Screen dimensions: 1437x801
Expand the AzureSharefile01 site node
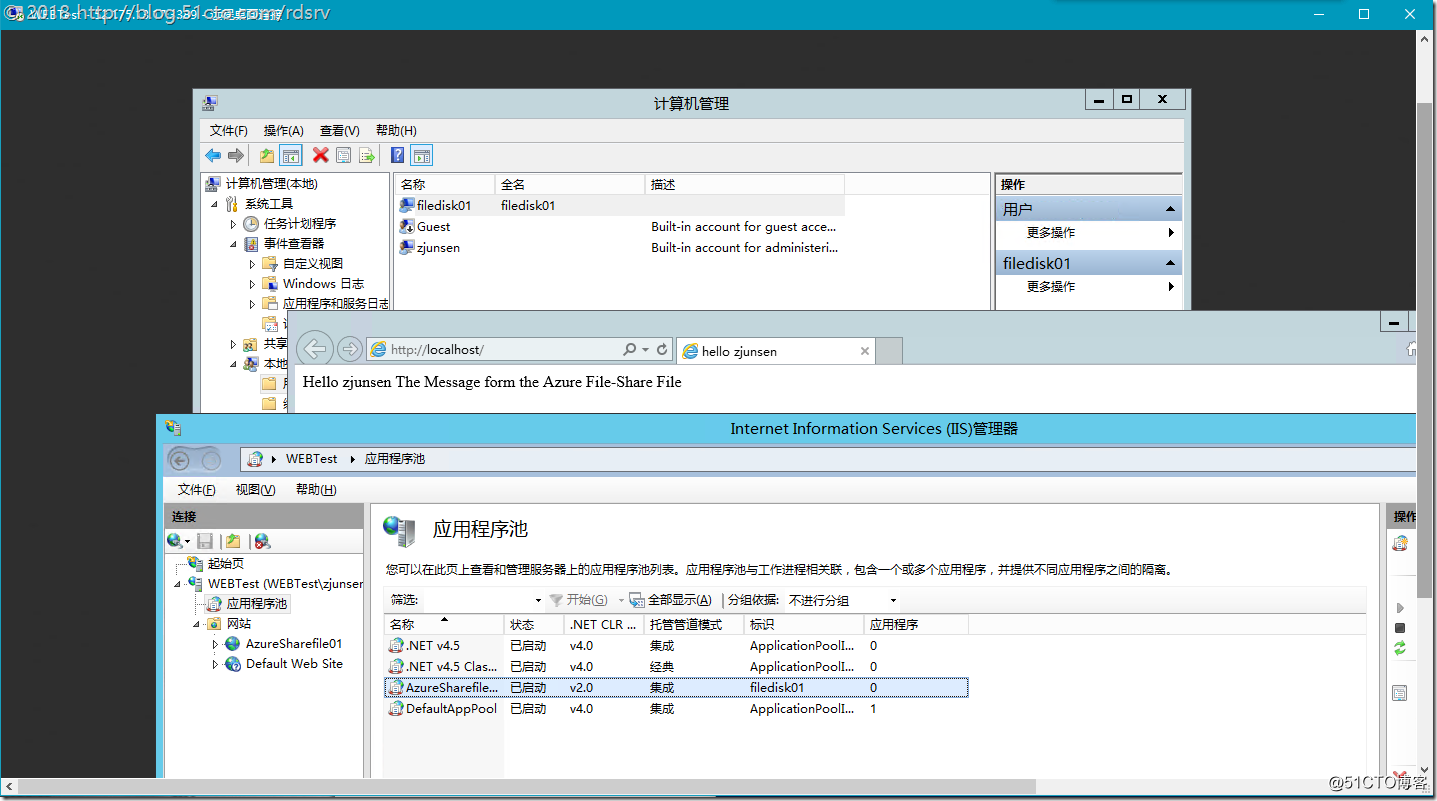point(215,644)
